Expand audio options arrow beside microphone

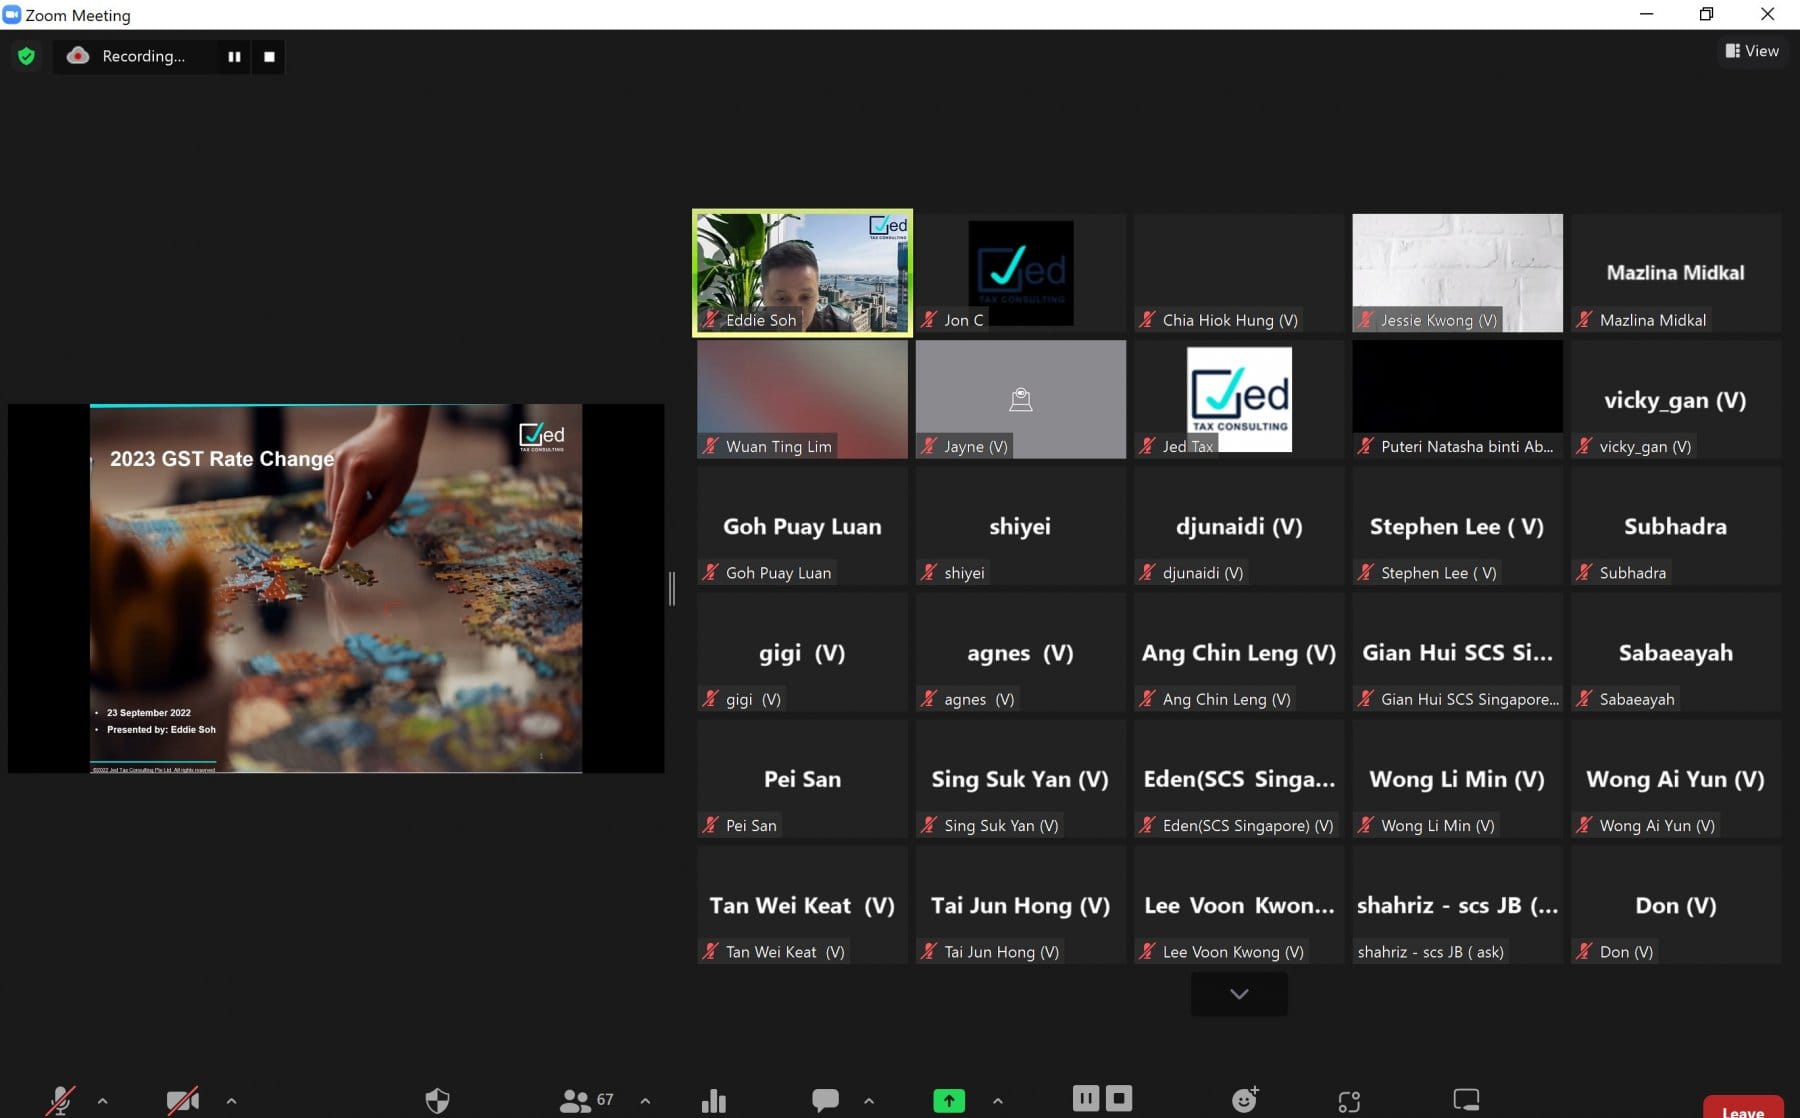(103, 1100)
